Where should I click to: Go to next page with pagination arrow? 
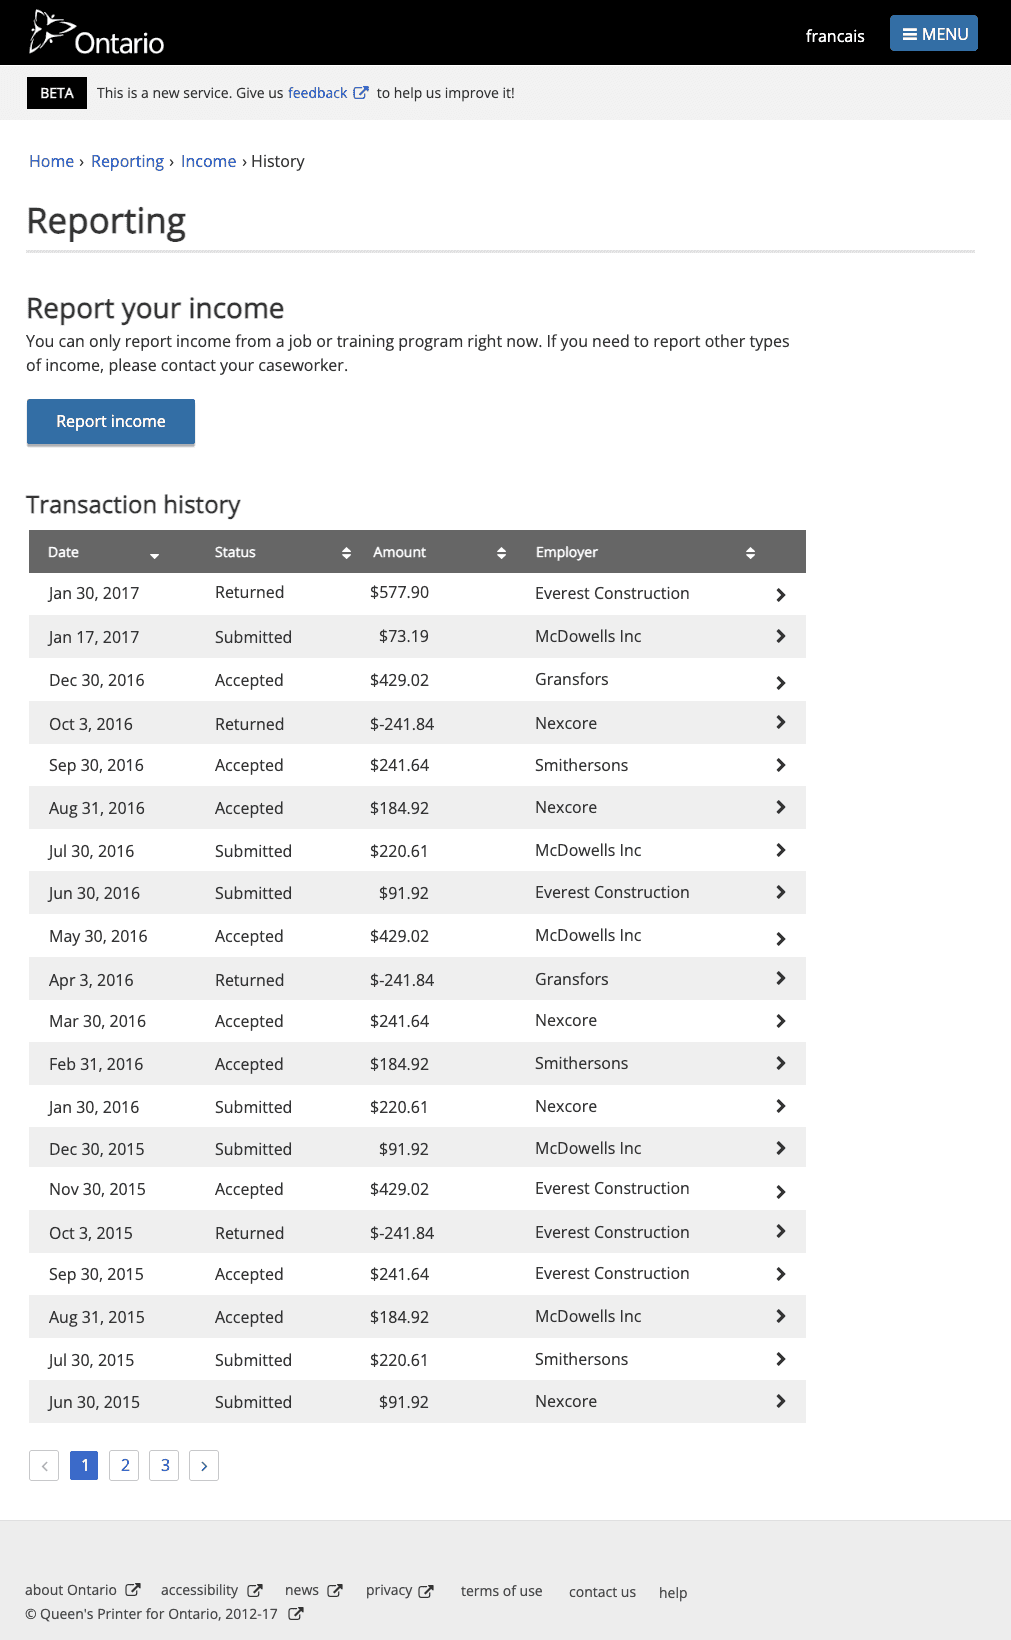pyautogui.click(x=204, y=1465)
